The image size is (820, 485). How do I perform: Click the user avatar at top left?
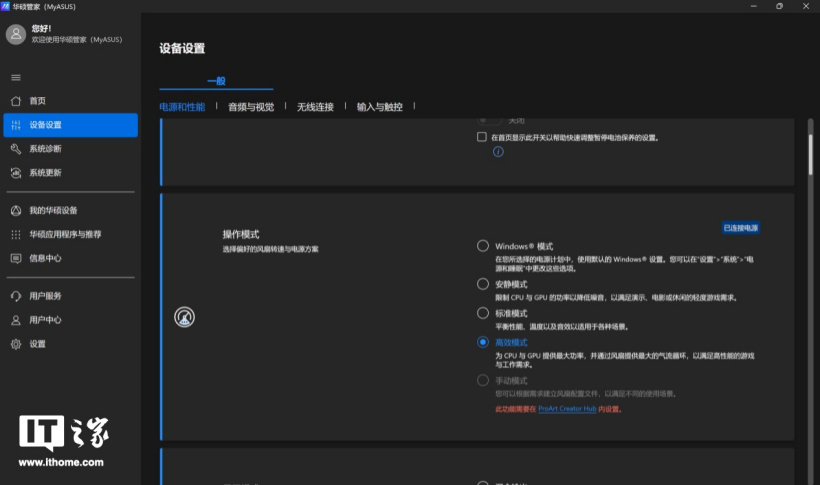point(16,35)
